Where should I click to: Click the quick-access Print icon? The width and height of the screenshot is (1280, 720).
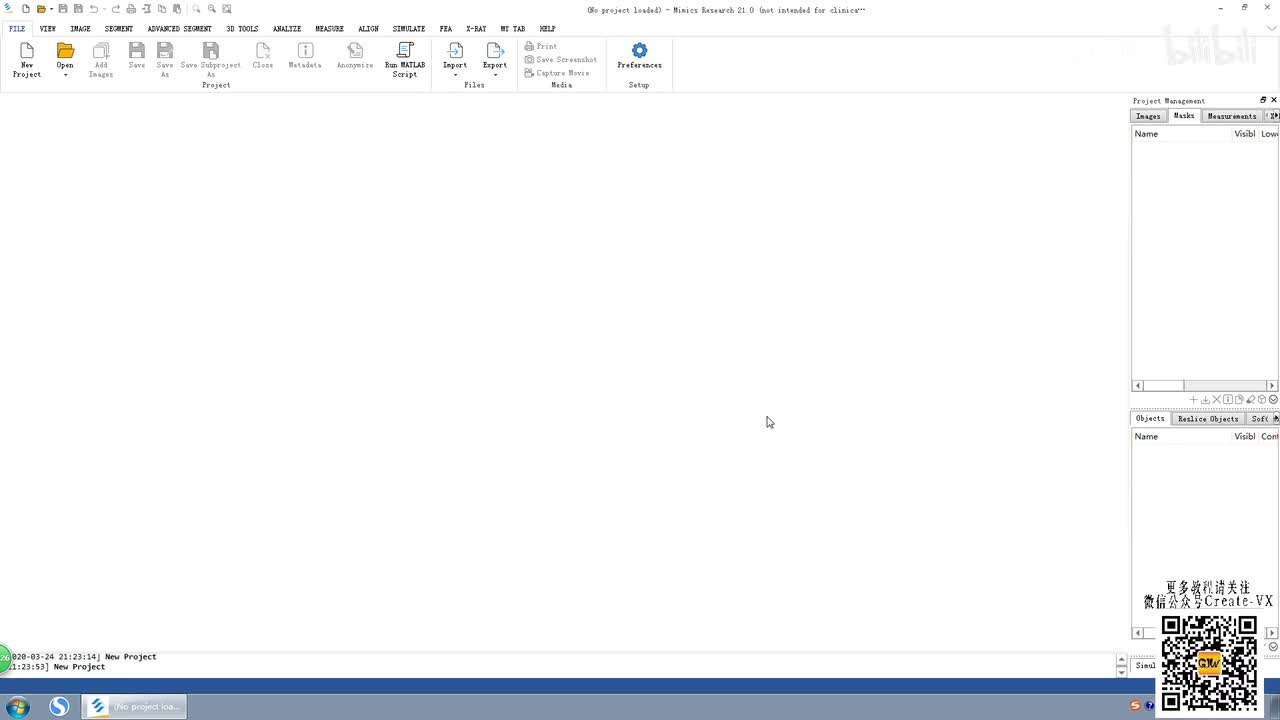click(131, 9)
